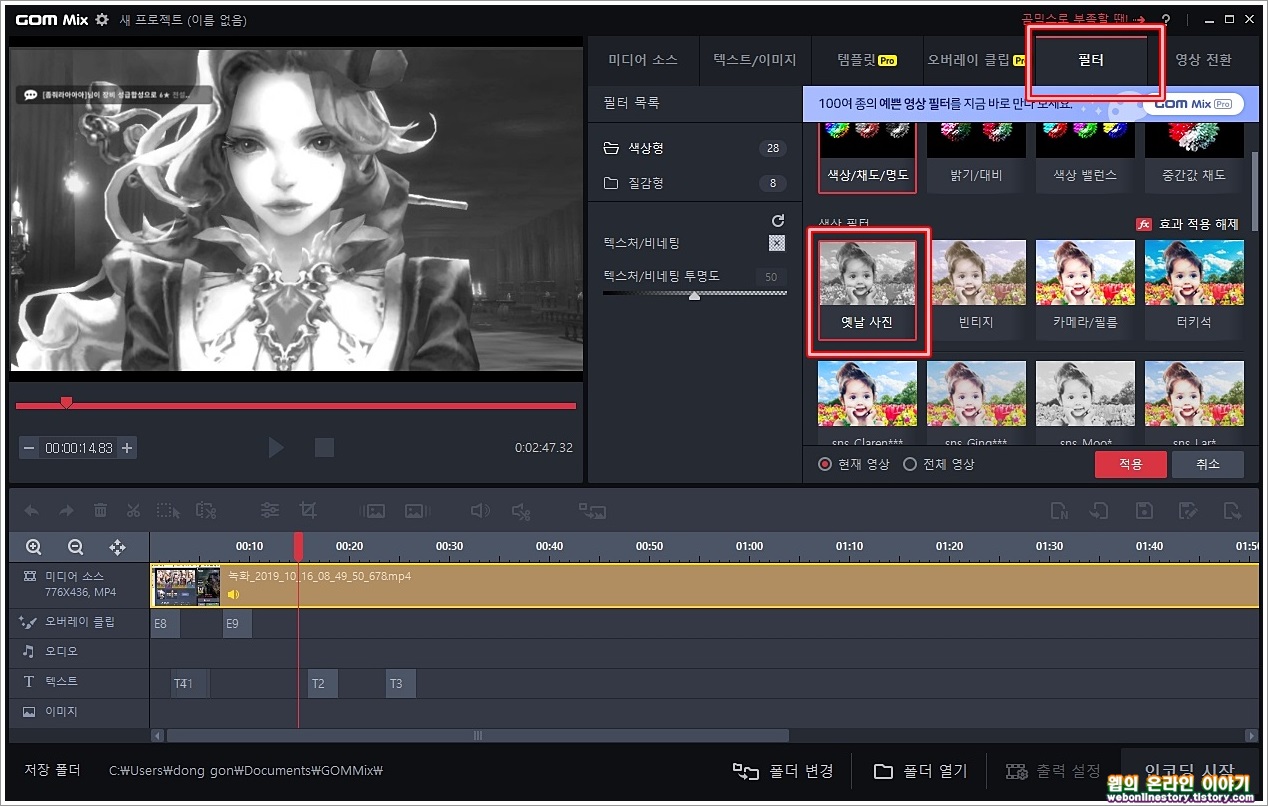Screen dimensions: 1268x806
Task: Create new project icon
Action: click(1059, 511)
